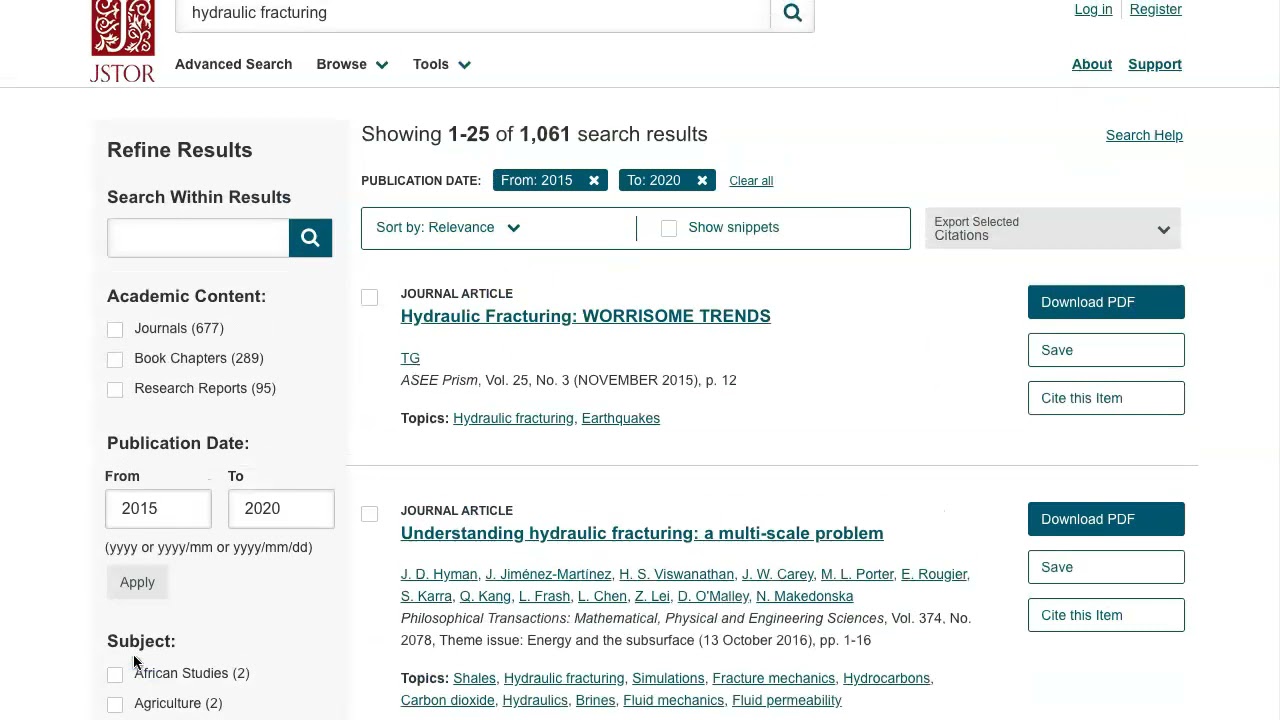Click author H. S. Viswanathan
Viewport: 1280px width, 720px height.
point(676,574)
